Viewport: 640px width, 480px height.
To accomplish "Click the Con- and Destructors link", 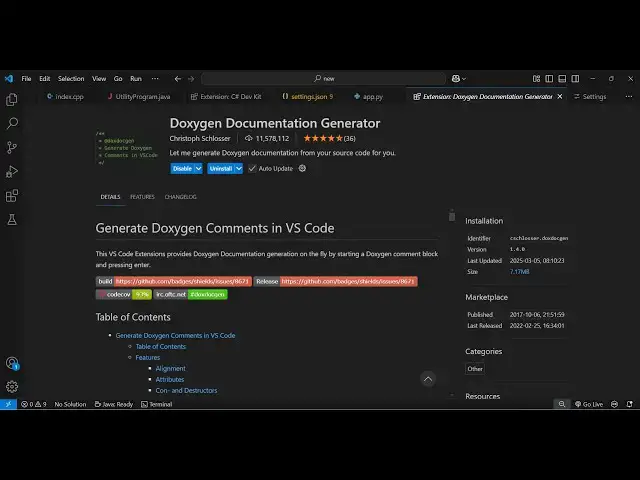I will 186,390.
